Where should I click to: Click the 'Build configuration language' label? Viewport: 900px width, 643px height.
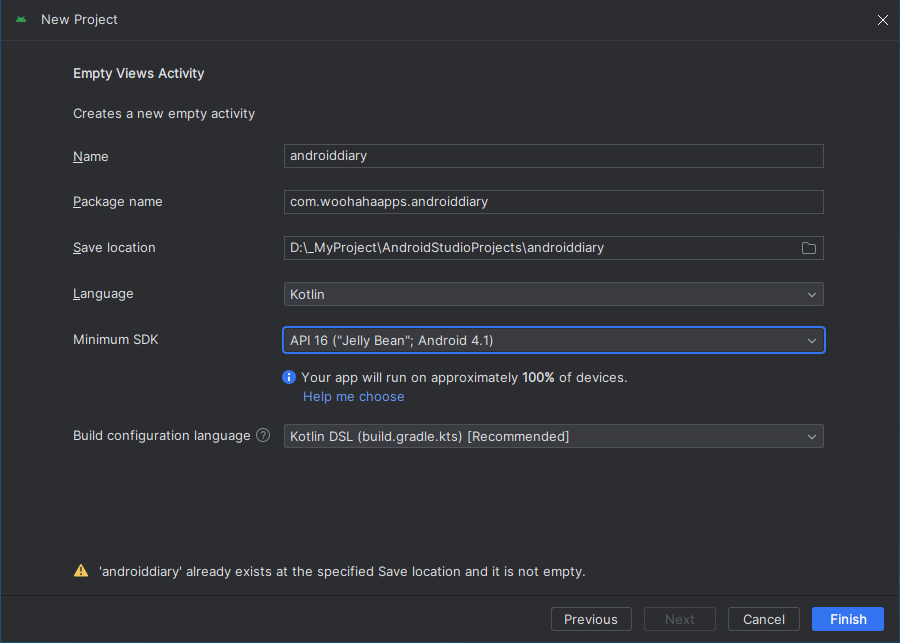[x=162, y=436]
